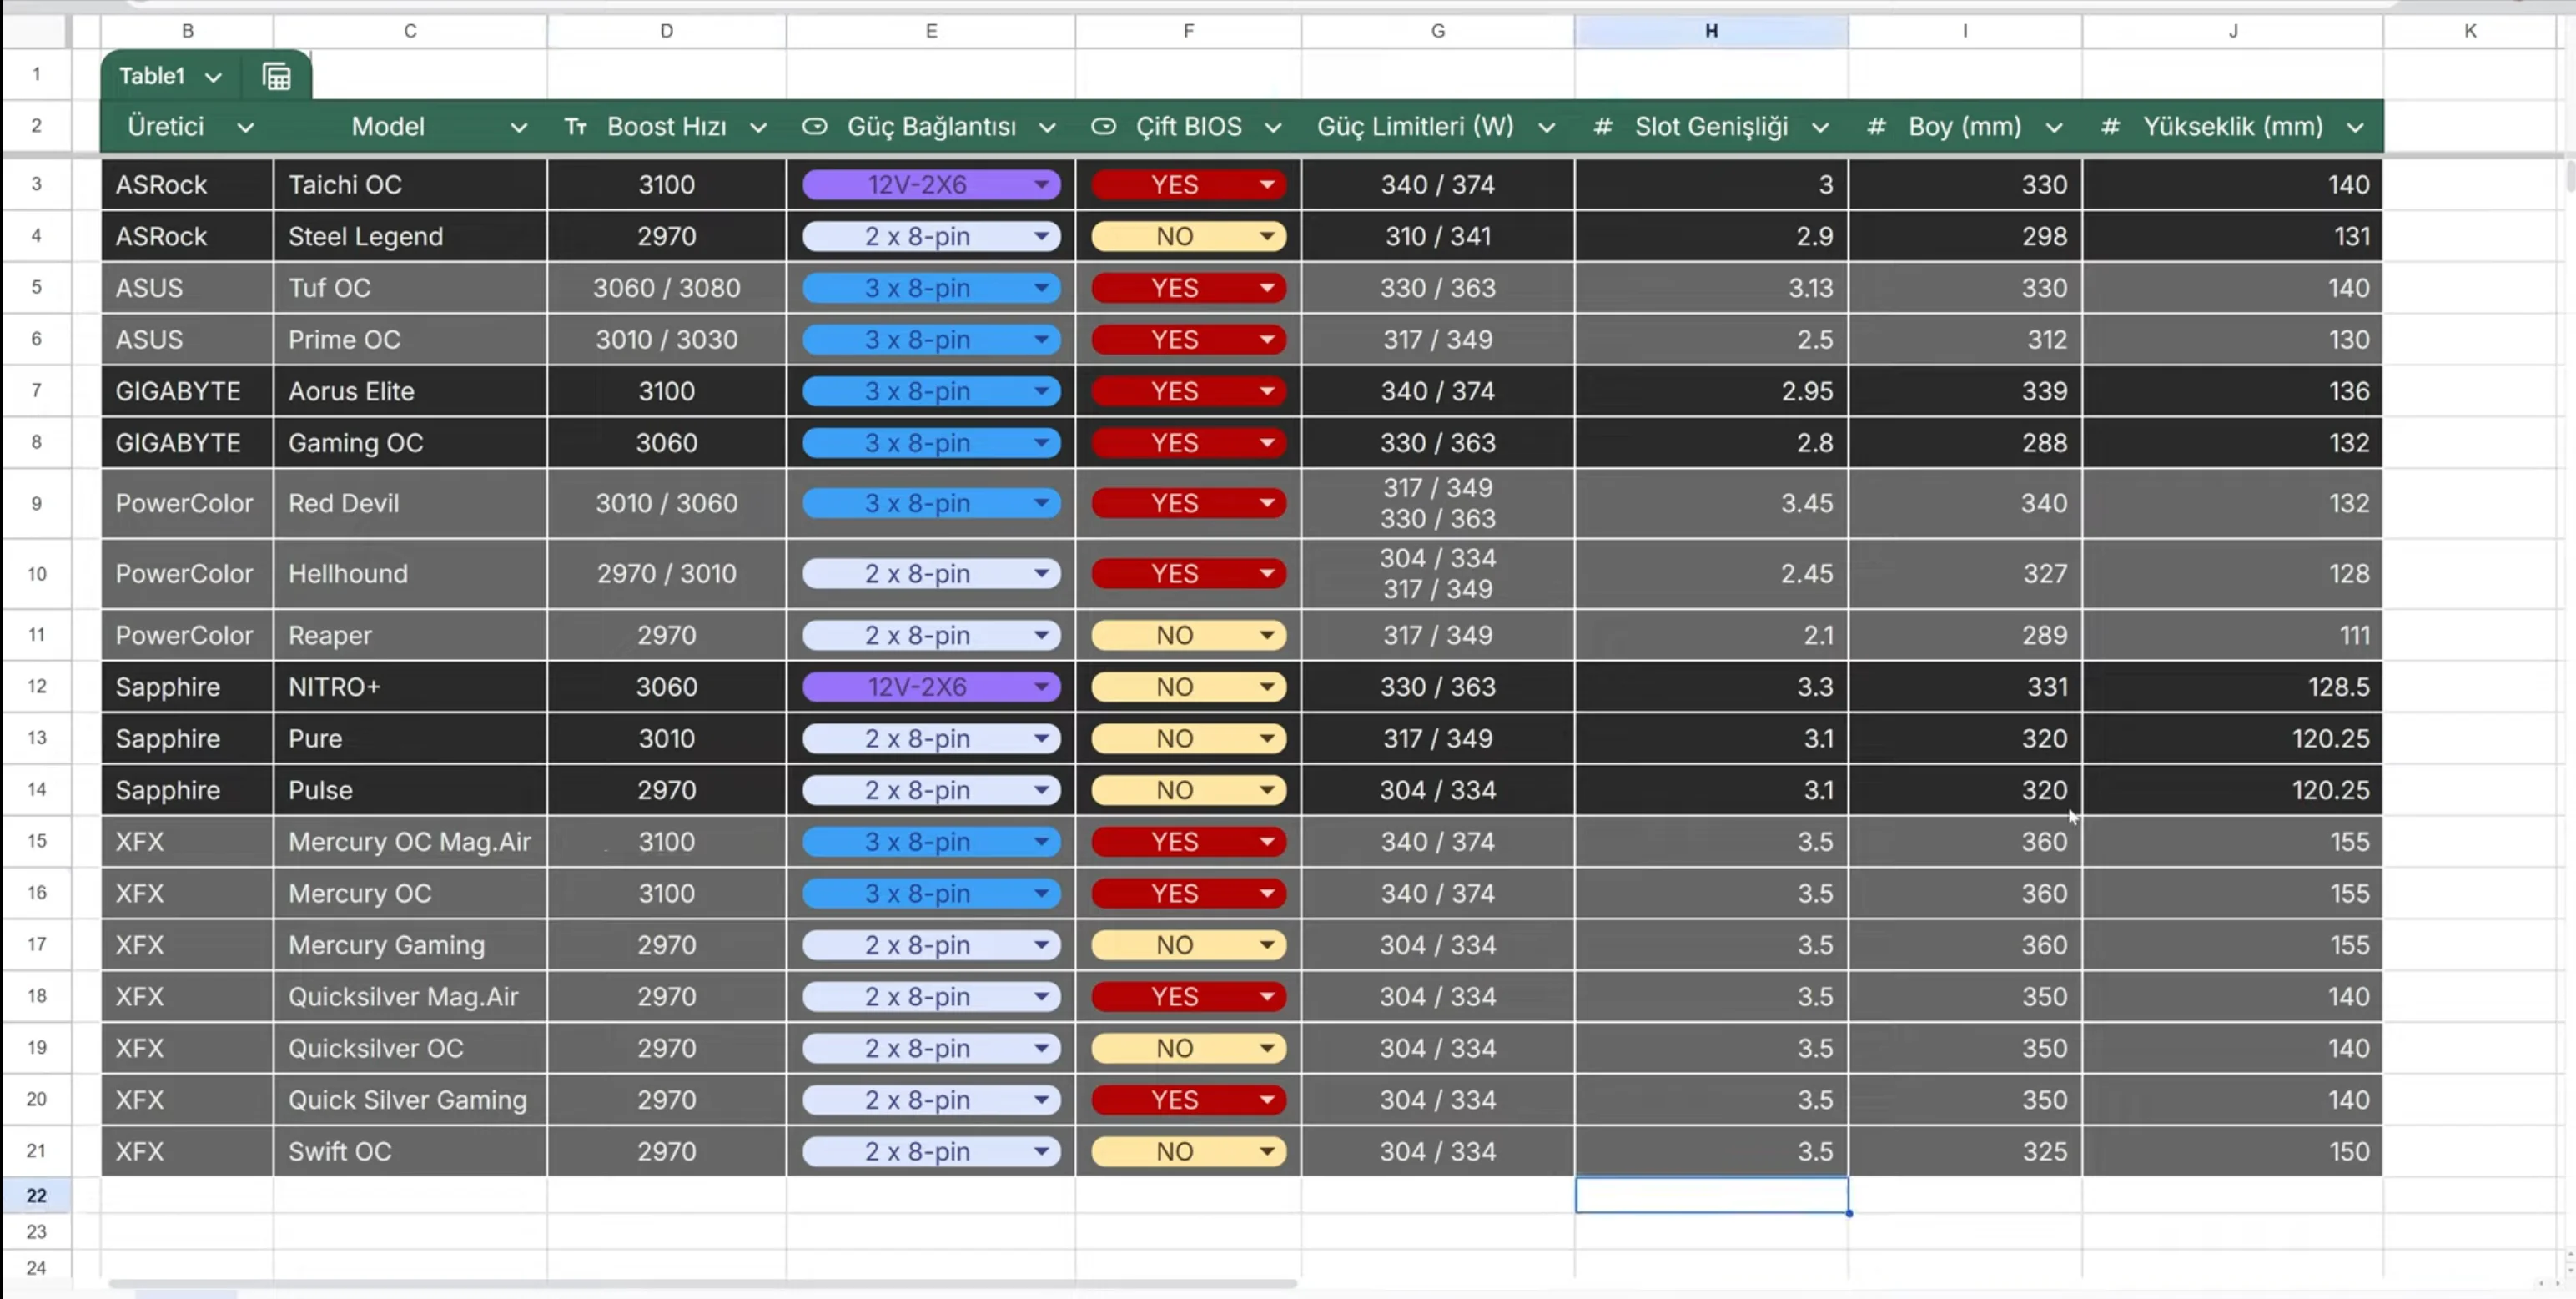Viewport: 2576px width, 1299px height.
Task: Click the purple 12V-2X6 chip for Taichi OC
Action: tap(930, 185)
